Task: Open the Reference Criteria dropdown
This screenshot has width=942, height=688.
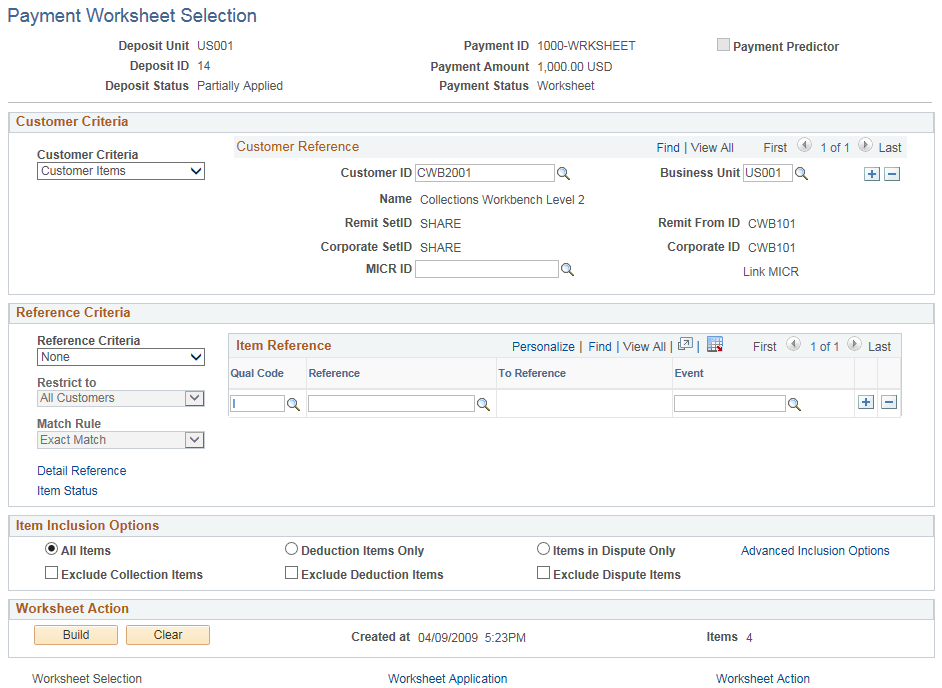Action: click(120, 357)
